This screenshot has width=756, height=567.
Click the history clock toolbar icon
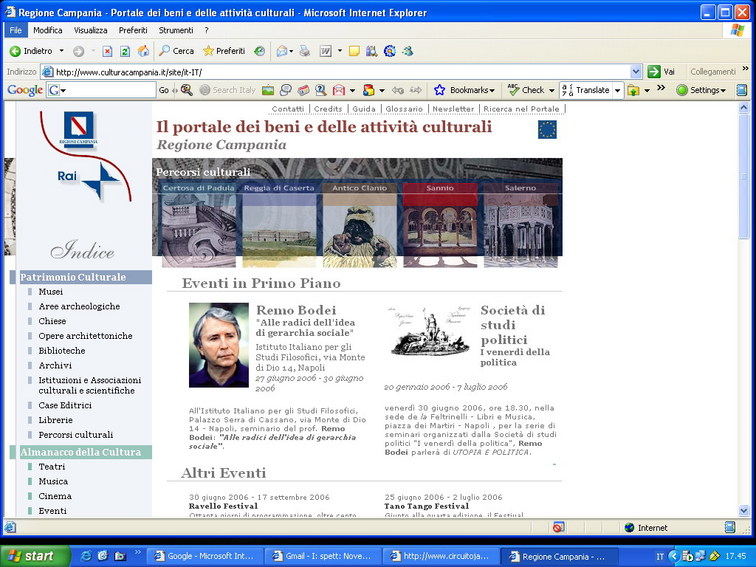(259, 51)
